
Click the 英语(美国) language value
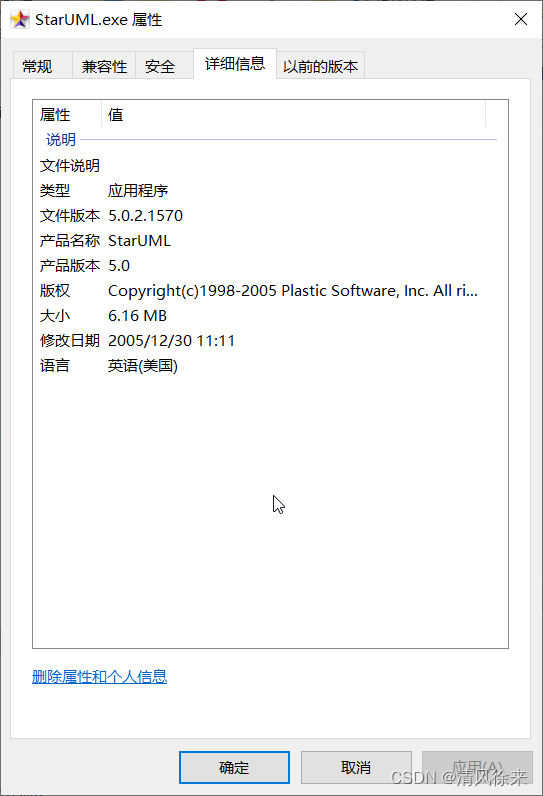pyautogui.click(x=143, y=366)
